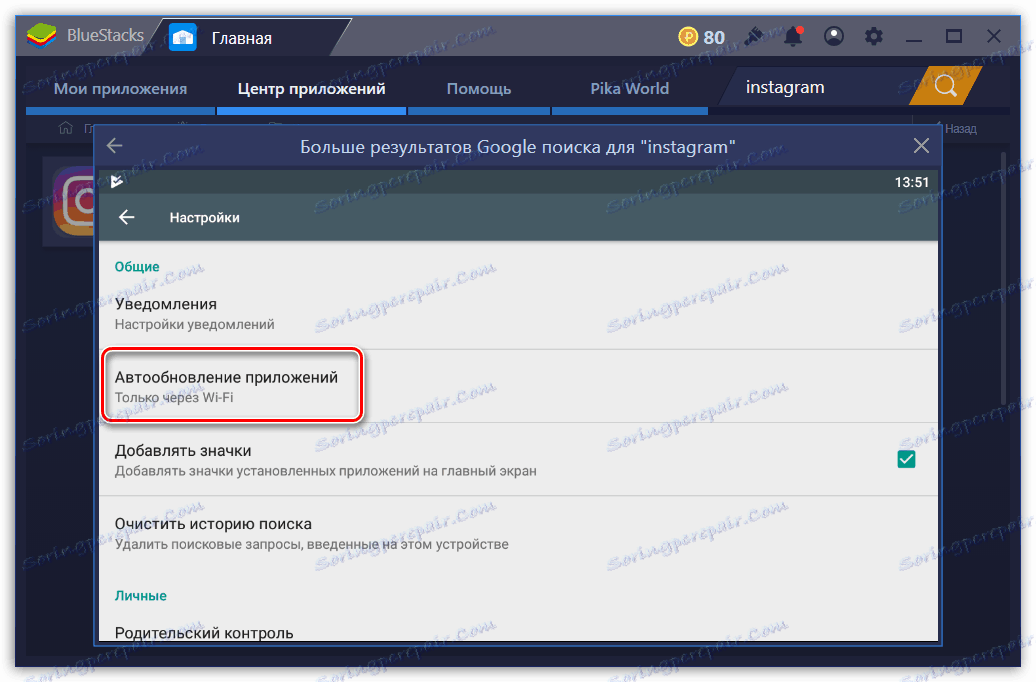
Task: Click the Play Store icon in status bar
Action: [x=117, y=182]
